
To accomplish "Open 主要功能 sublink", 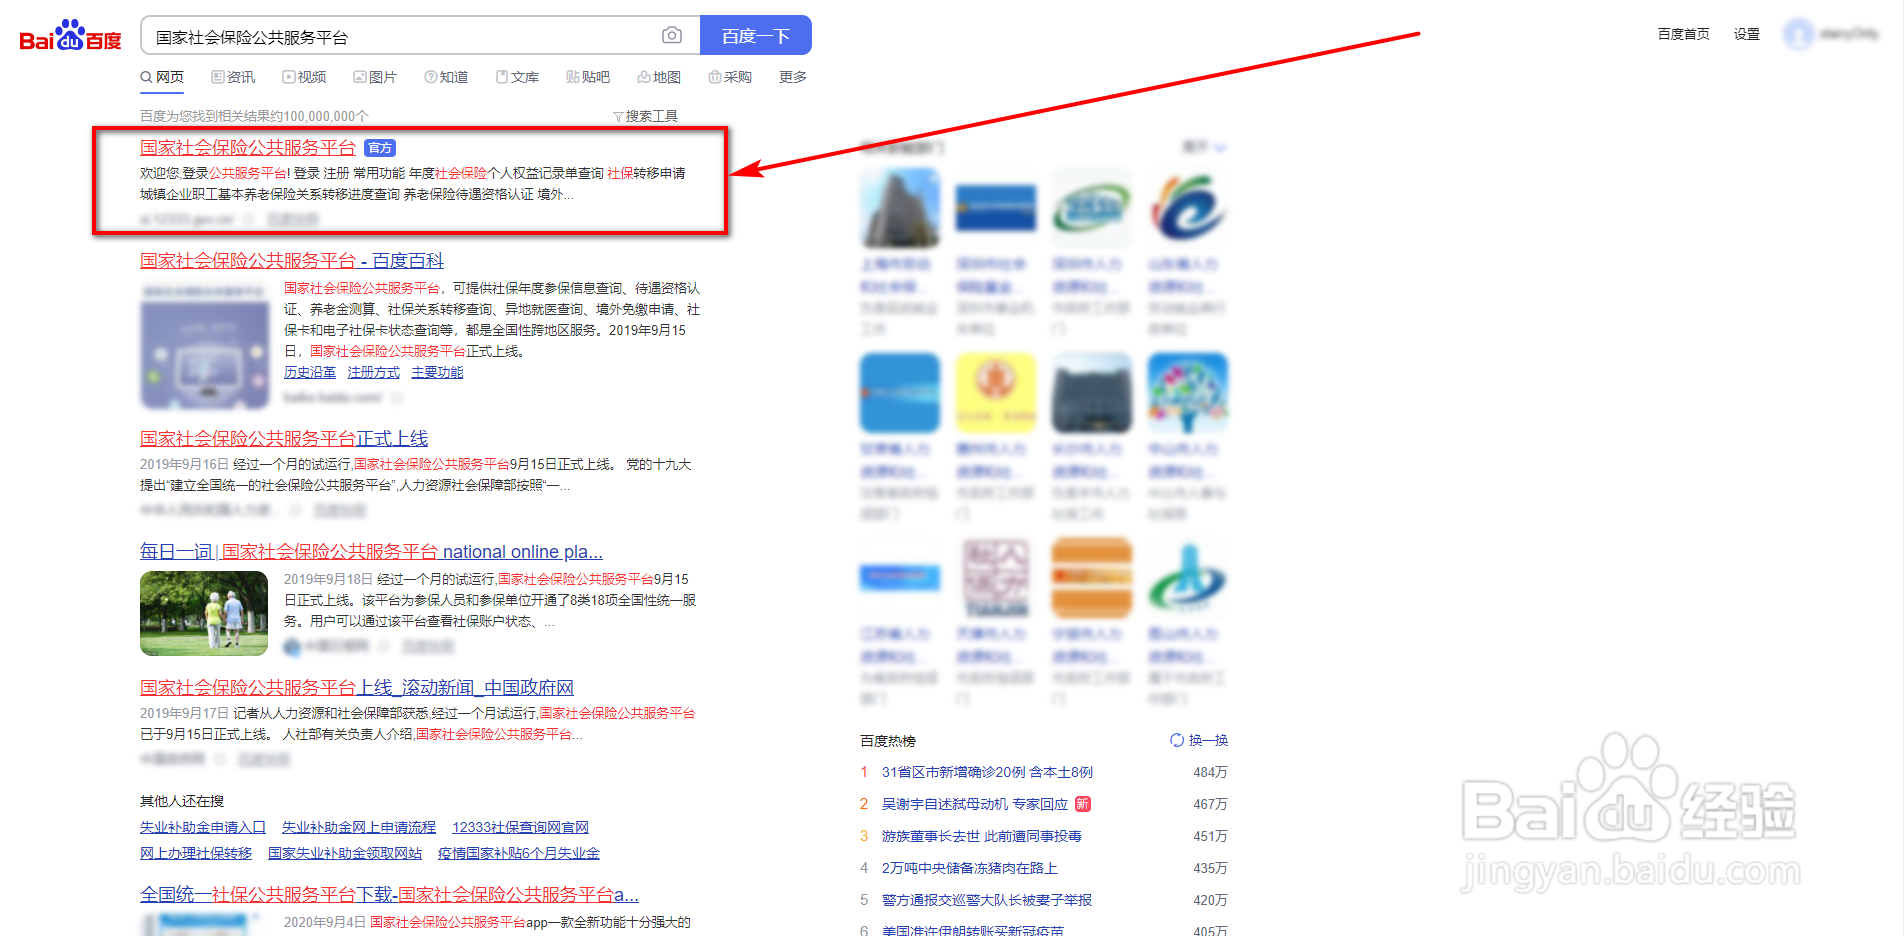I will pos(437,372).
